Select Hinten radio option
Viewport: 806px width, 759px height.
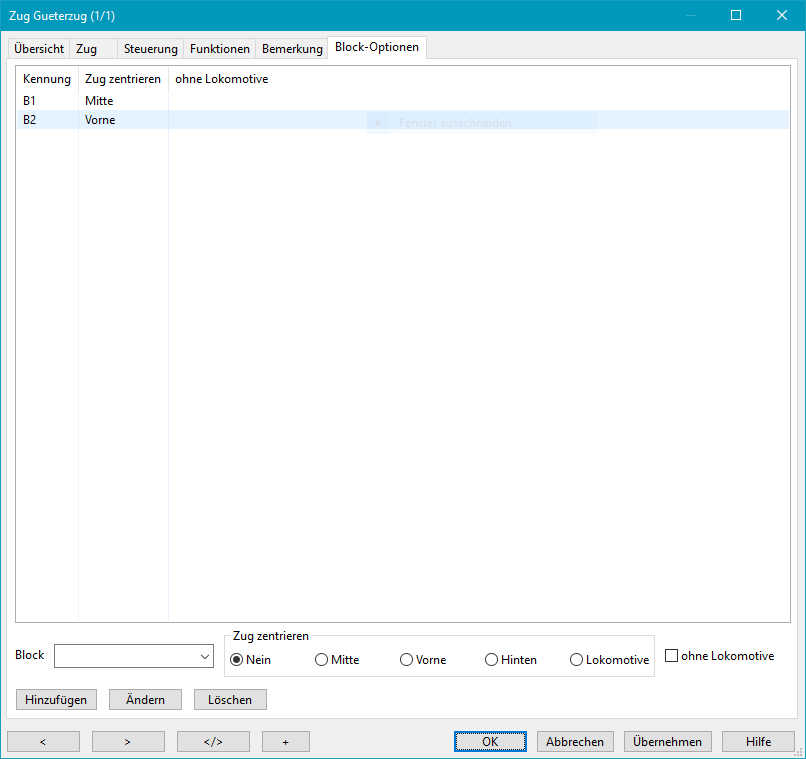(x=492, y=660)
